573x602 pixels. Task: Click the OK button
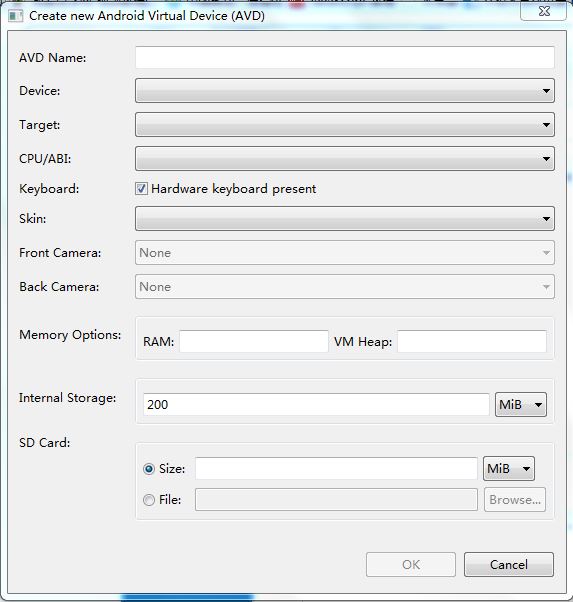[x=411, y=564]
